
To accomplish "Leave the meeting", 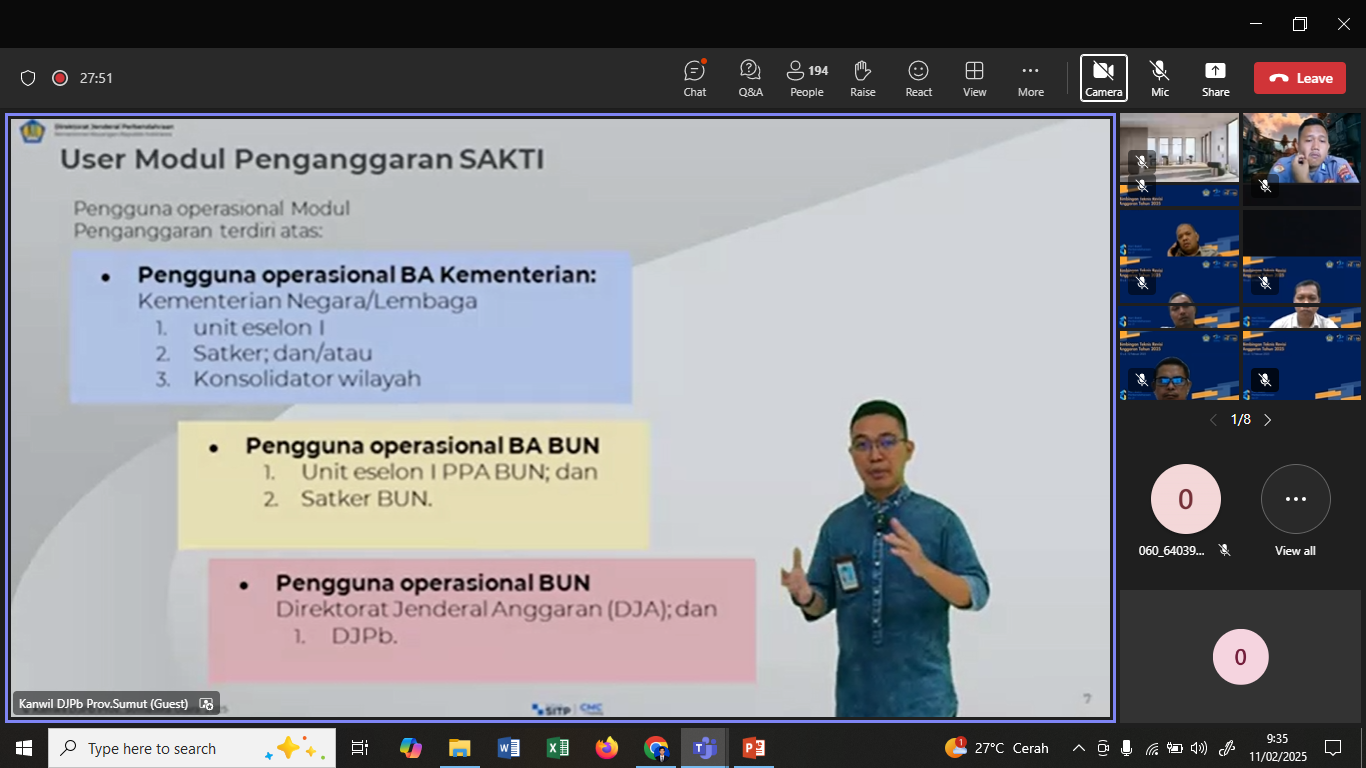I will pos(1299,77).
